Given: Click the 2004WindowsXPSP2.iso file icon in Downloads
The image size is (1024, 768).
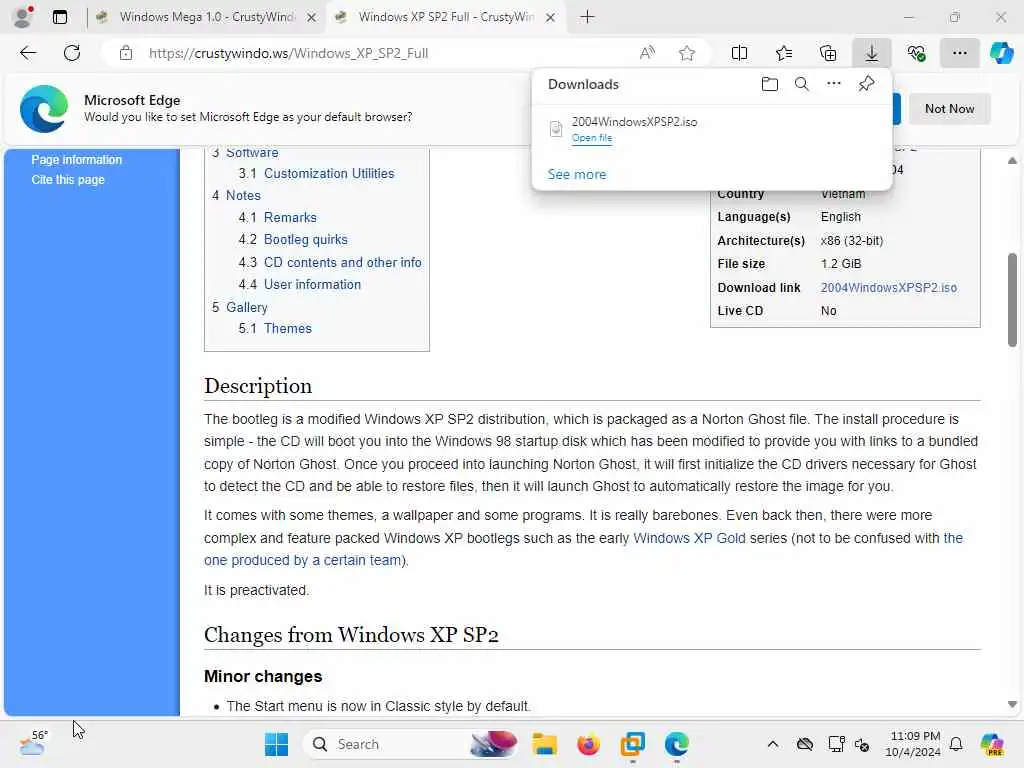Looking at the screenshot, I should point(556,129).
